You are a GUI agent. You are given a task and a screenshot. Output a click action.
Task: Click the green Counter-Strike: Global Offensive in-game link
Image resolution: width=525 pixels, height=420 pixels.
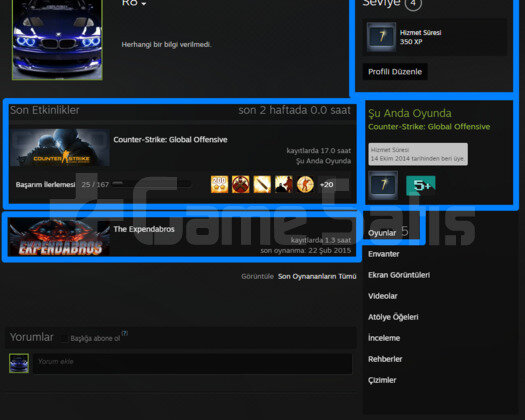429,127
